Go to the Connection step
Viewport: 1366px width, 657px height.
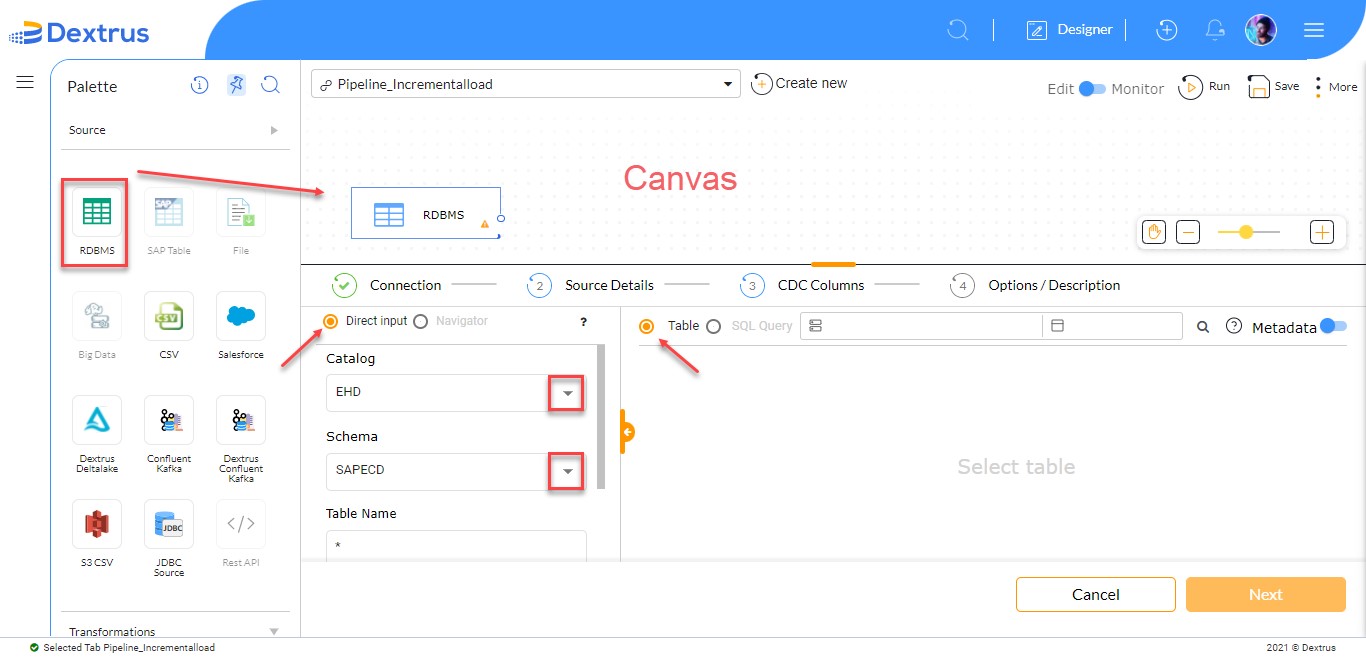(387, 285)
